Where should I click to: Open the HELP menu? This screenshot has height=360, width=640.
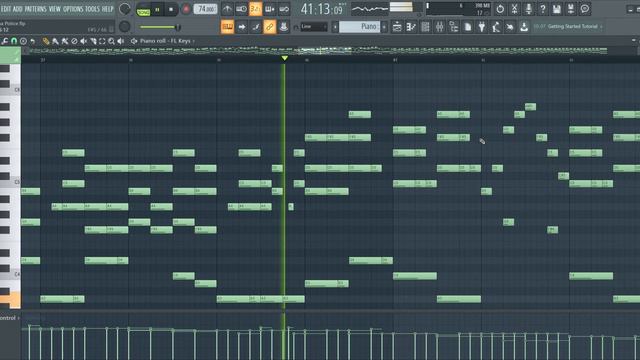(x=107, y=9)
